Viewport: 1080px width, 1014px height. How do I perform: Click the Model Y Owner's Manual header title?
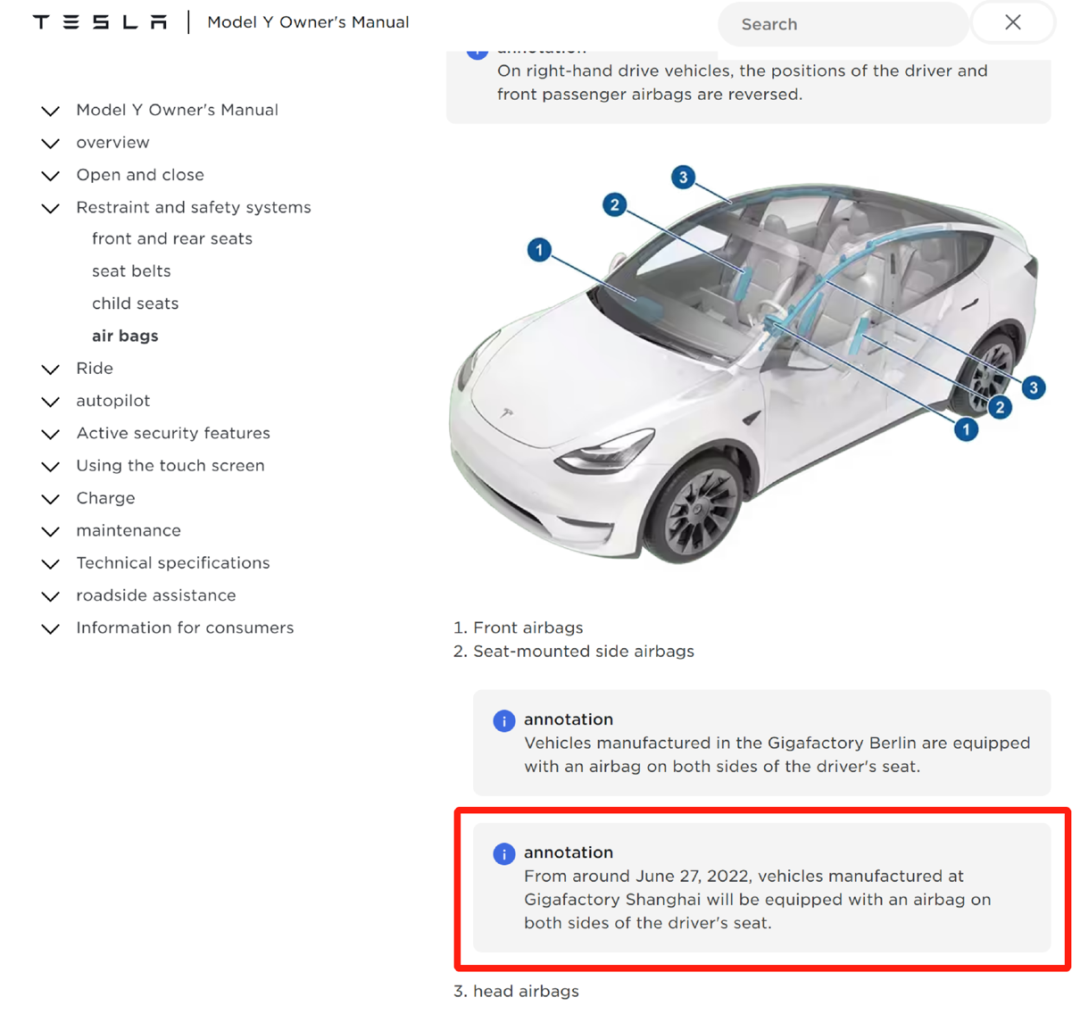[x=308, y=22]
